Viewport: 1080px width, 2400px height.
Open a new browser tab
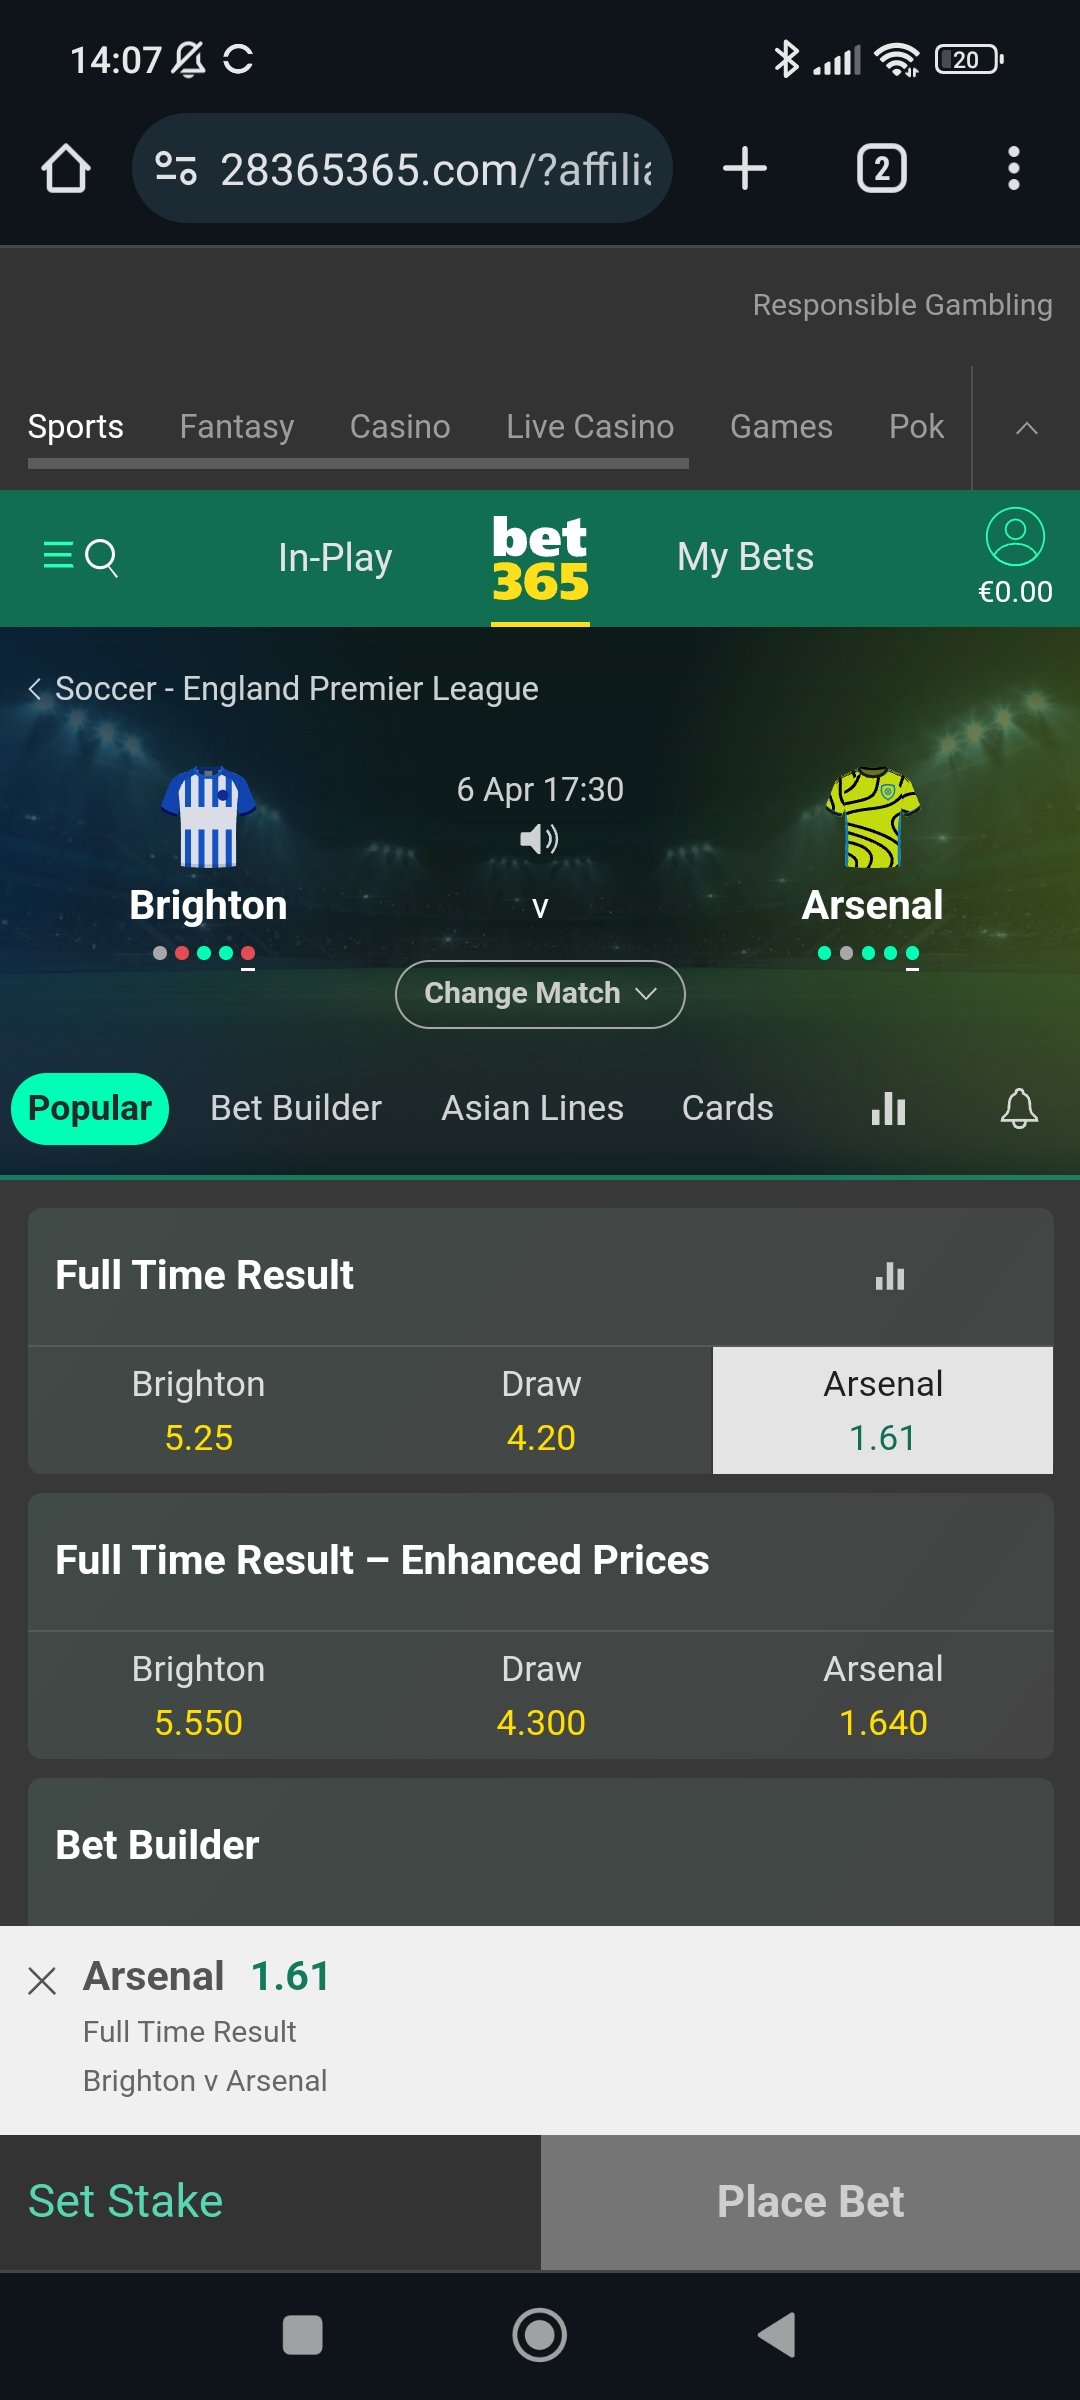click(x=745, y=168)
